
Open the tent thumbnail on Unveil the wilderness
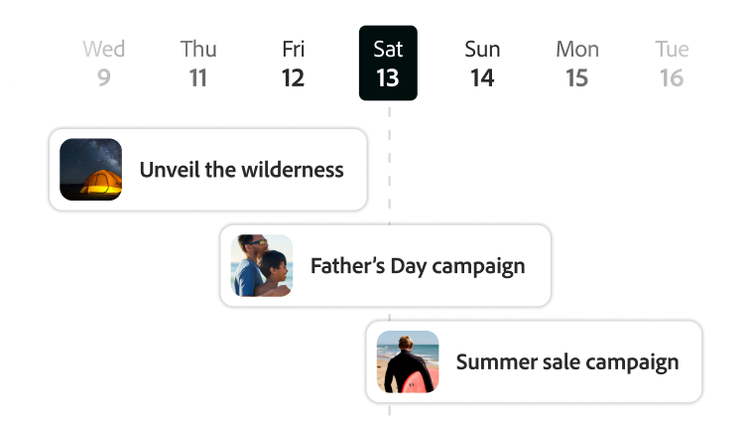coord(91,169)
